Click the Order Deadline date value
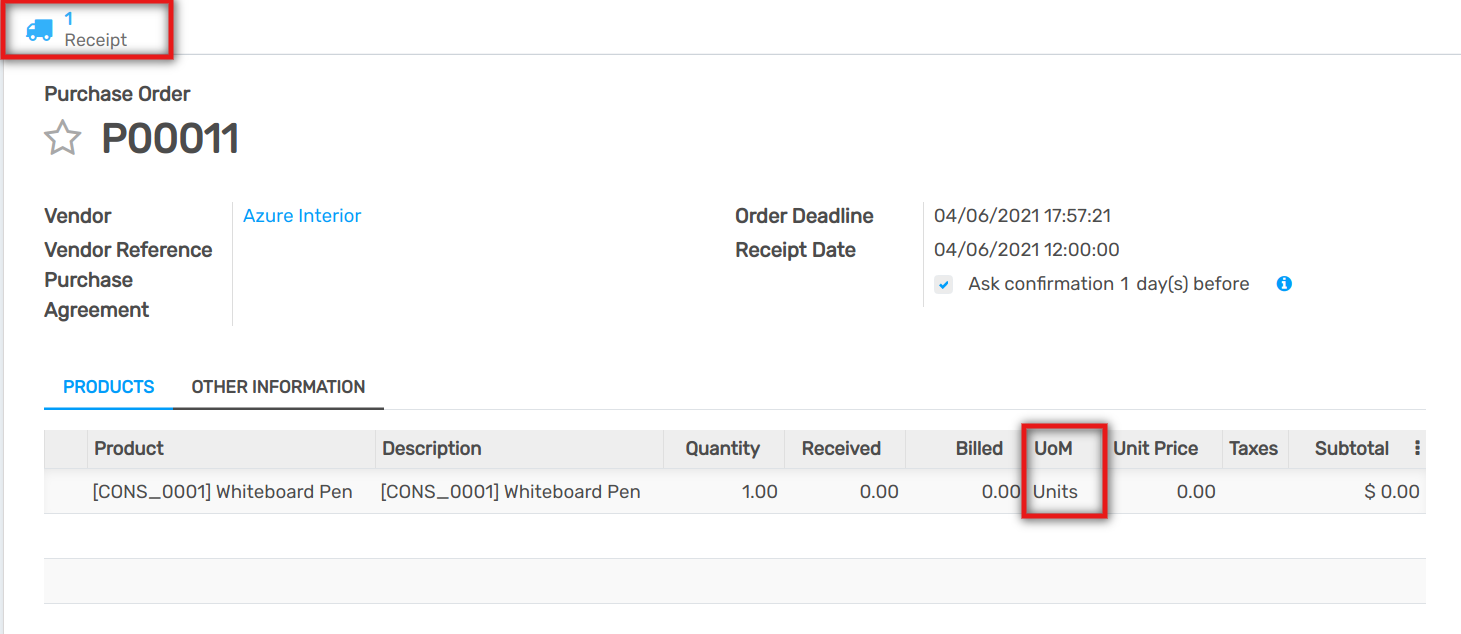The width and height of the screenshot is (1461, 634). pyautogui.click(x=1022, y=216)
